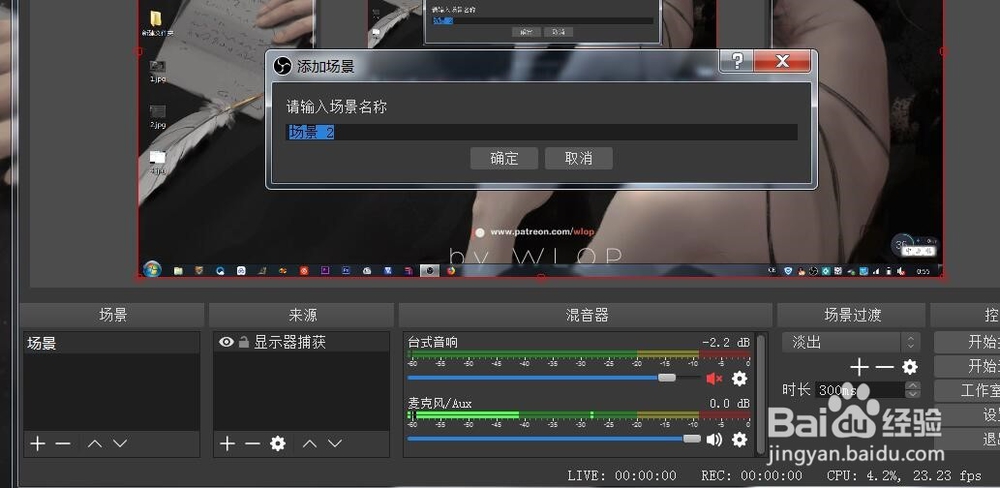This screenshot has width=1000, height=488.
Task: Click the yellow folder desktop icon in preview
Action: [x=156, y=22]
